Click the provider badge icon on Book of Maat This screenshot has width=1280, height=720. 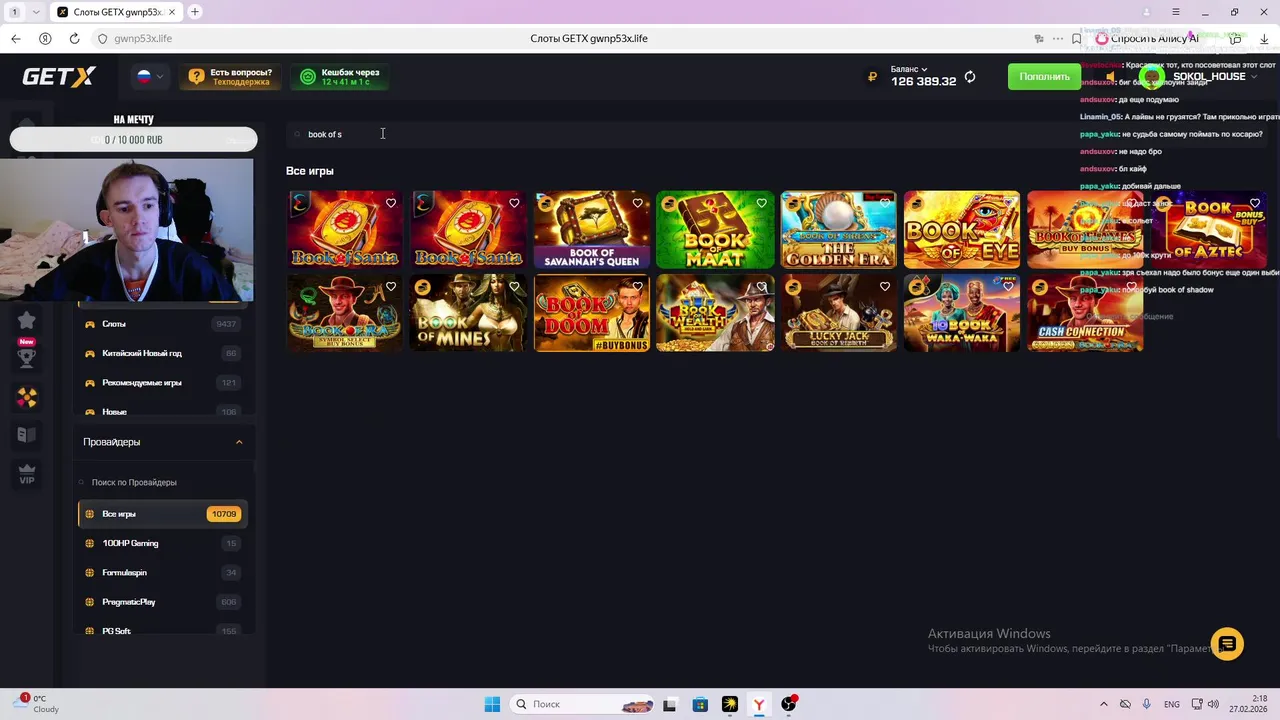(x=669, y=203)
